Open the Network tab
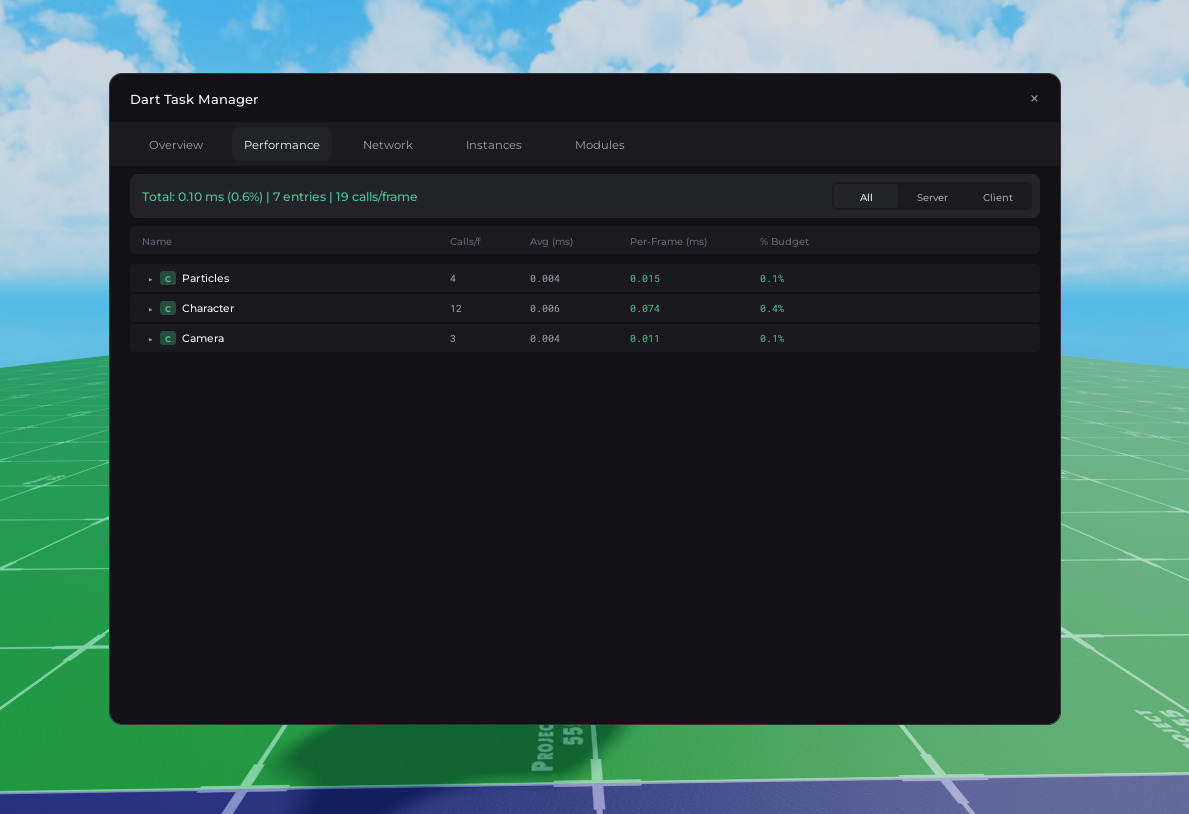Screen dimensions: 1189x814 tap(387, 145)
